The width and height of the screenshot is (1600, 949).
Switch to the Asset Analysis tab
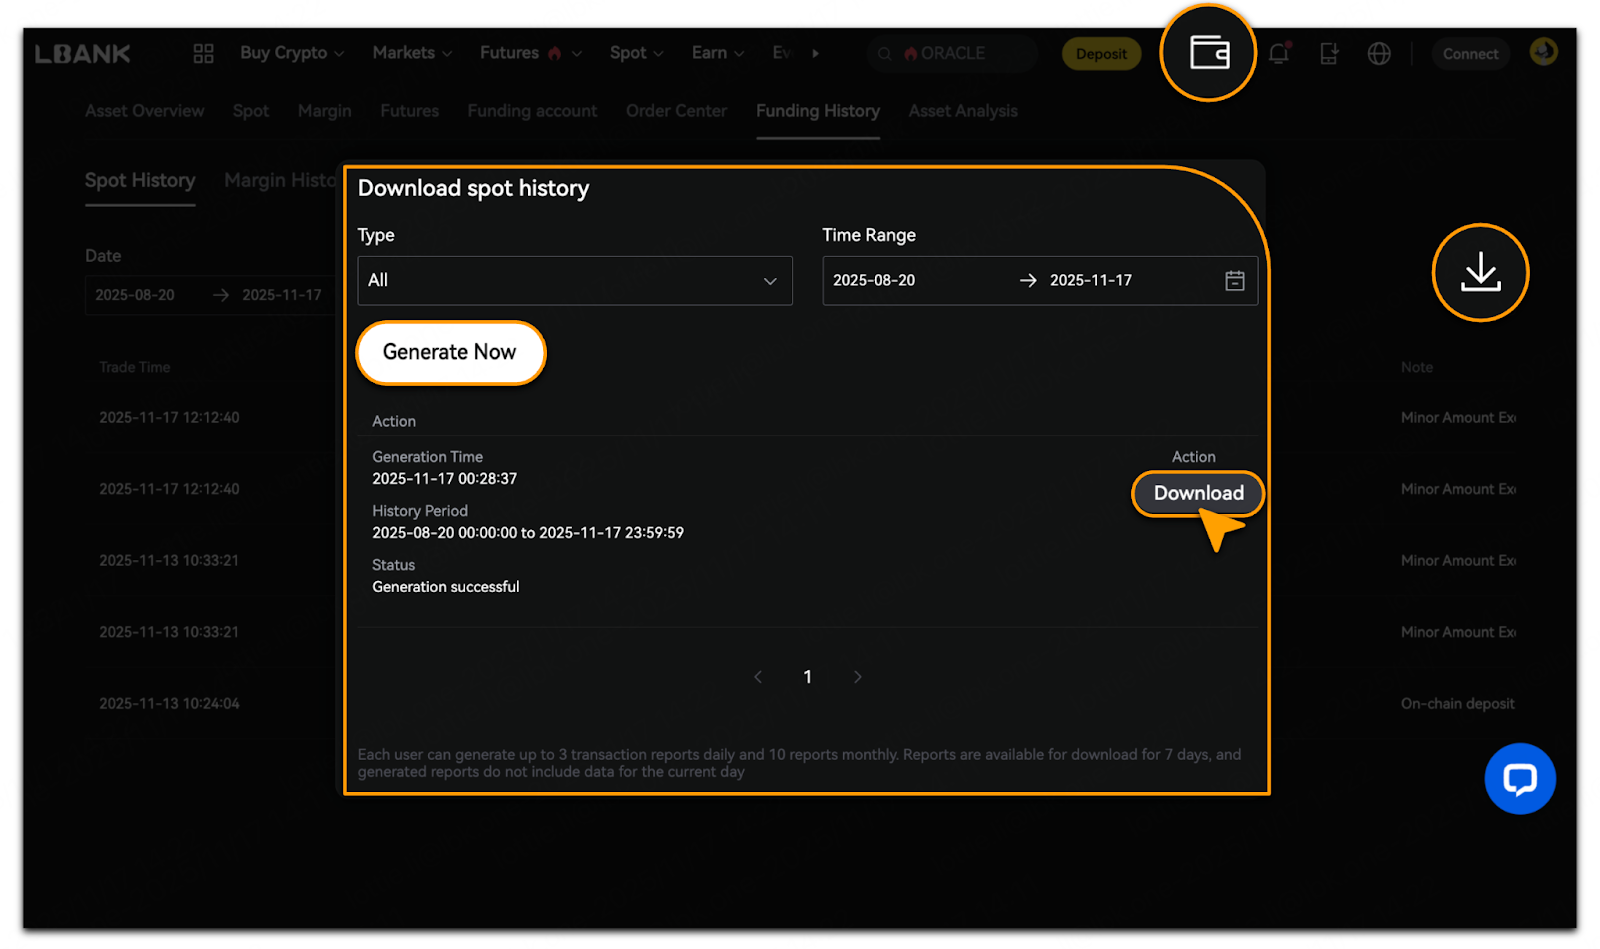[x=962, y=111]
